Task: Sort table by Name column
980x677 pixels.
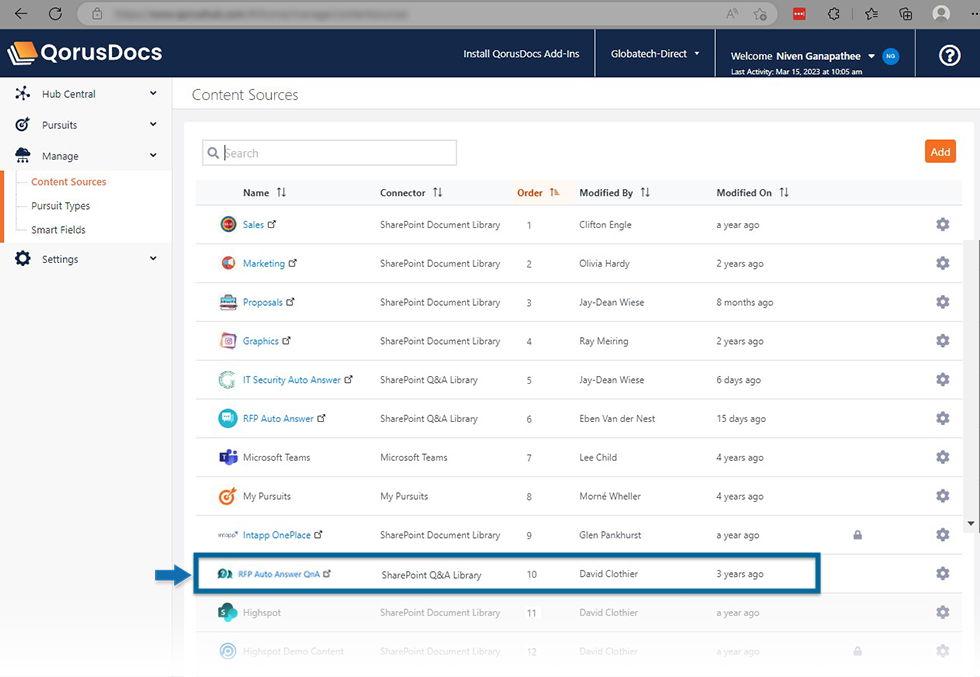Action: tap(264, 193)
